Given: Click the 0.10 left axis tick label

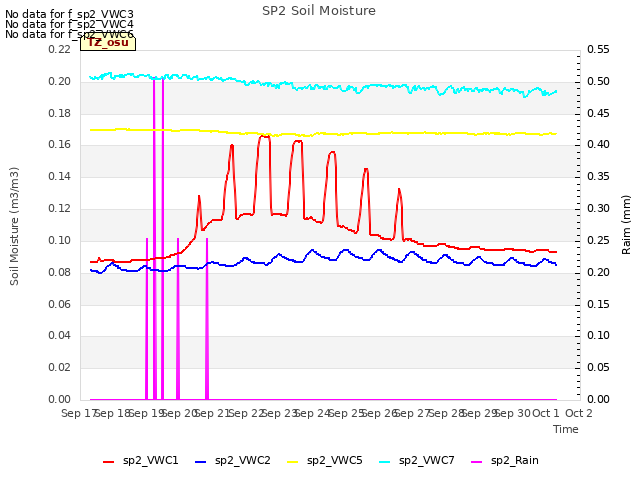Looking at the screenshot, I should coord(60,240).
